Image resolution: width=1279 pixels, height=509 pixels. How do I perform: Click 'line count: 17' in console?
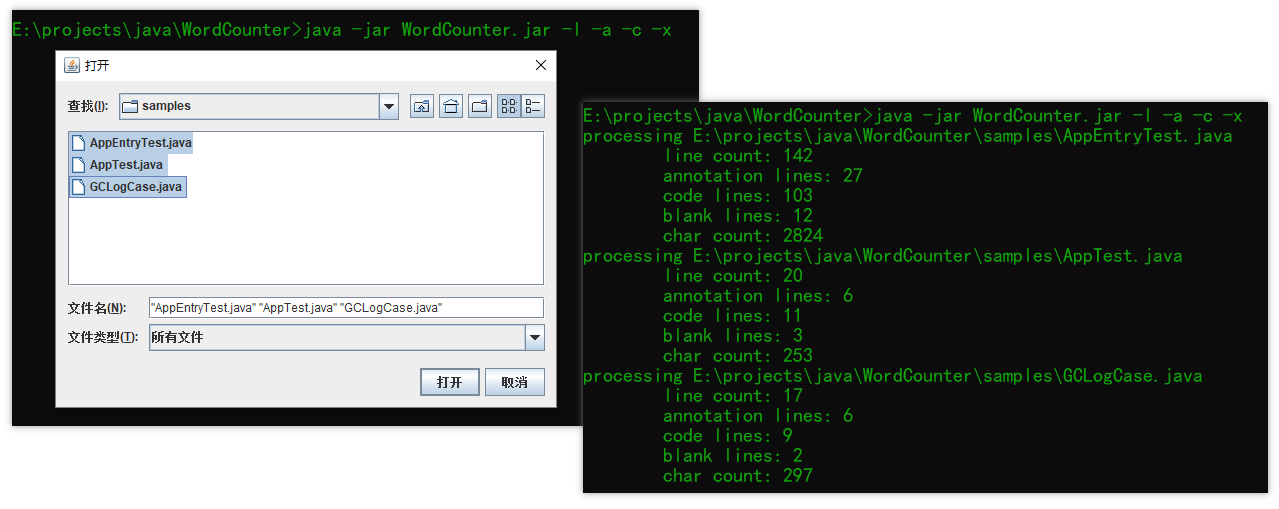[733, 396]
